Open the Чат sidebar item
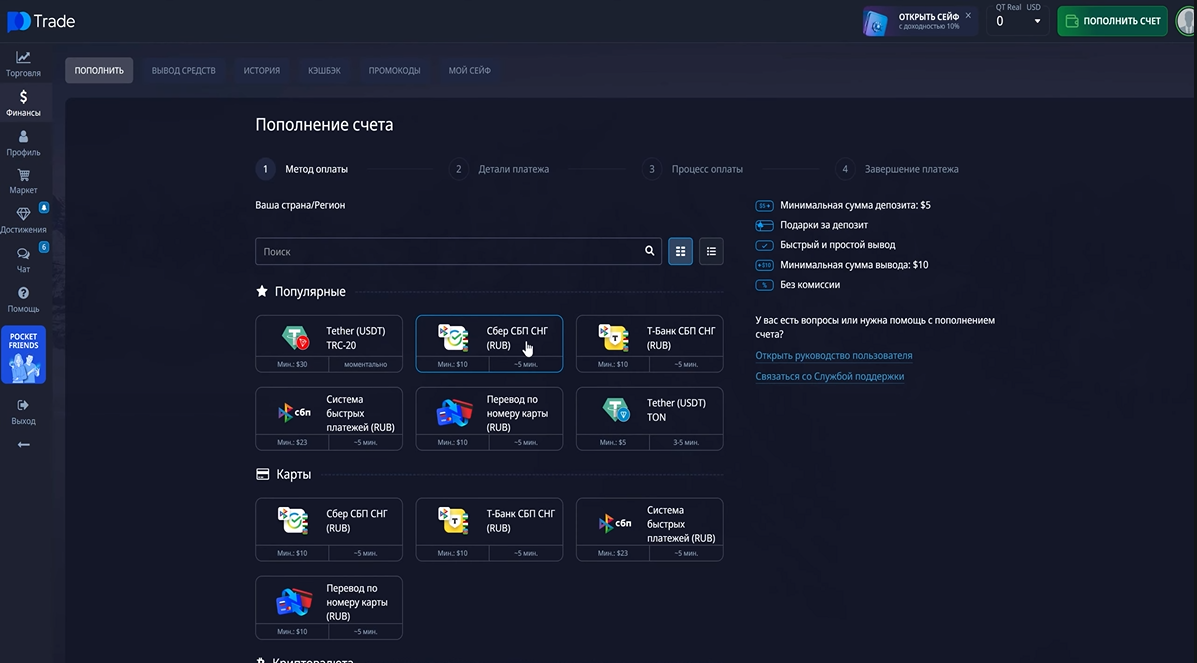The width and height of the screenshot is (1197, 663). point(23,260)
